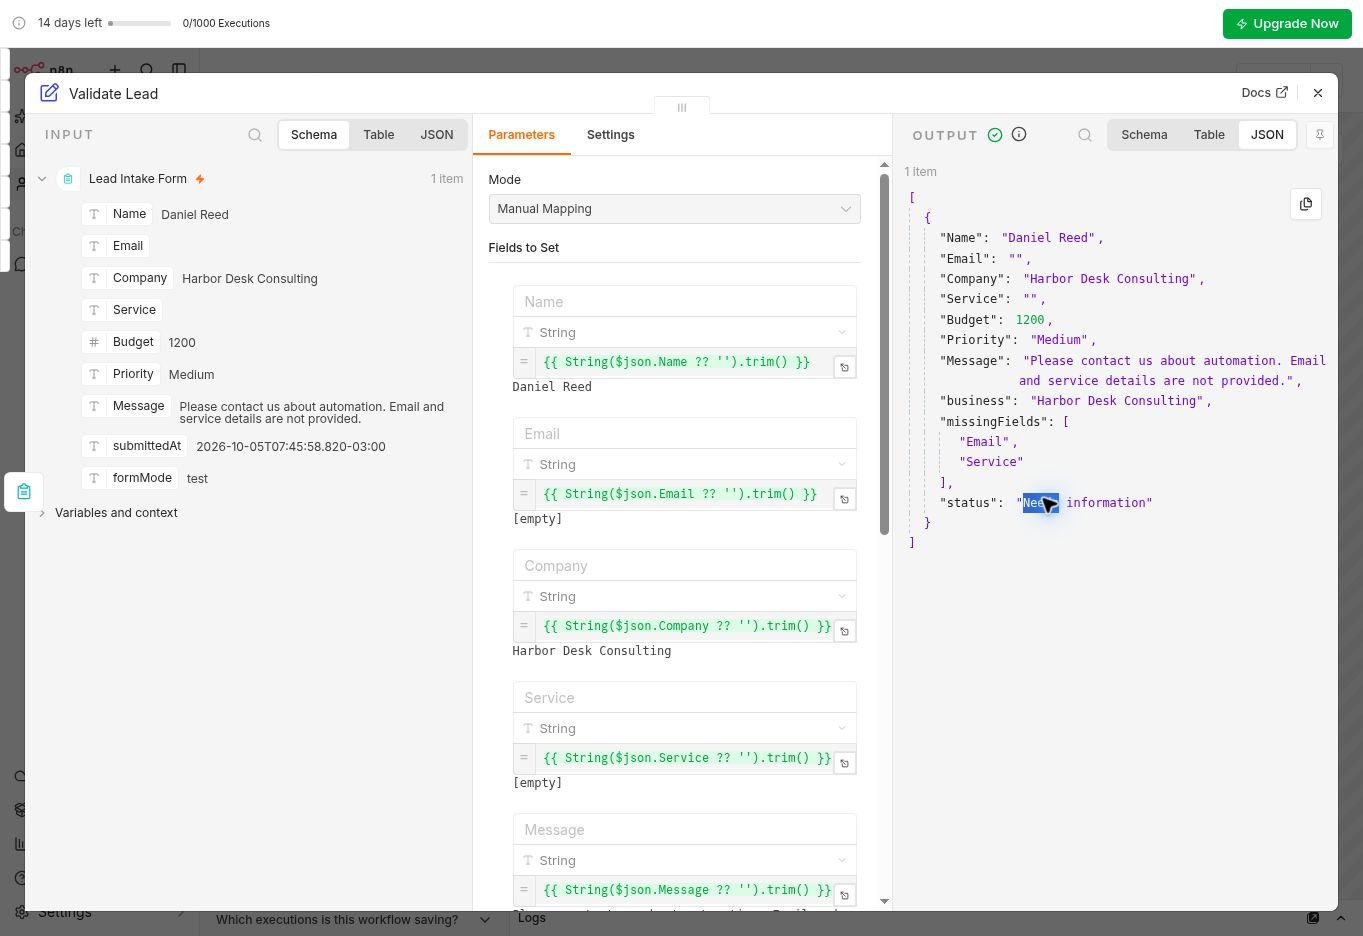
Task: Select the Parameters tab
Action: pyautogui.click(x=521, y=135)
